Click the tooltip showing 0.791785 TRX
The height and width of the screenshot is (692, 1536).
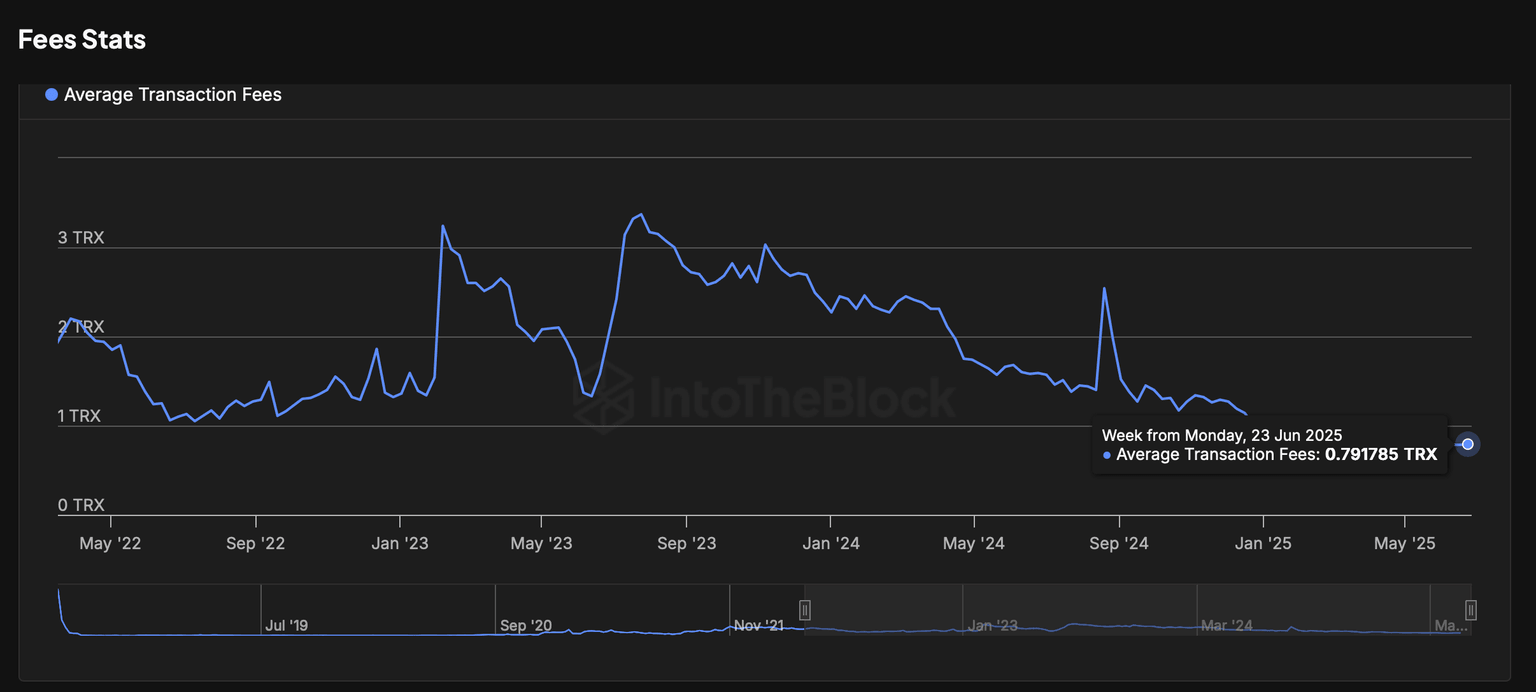pyautogui.click(x=1269, y=445)
